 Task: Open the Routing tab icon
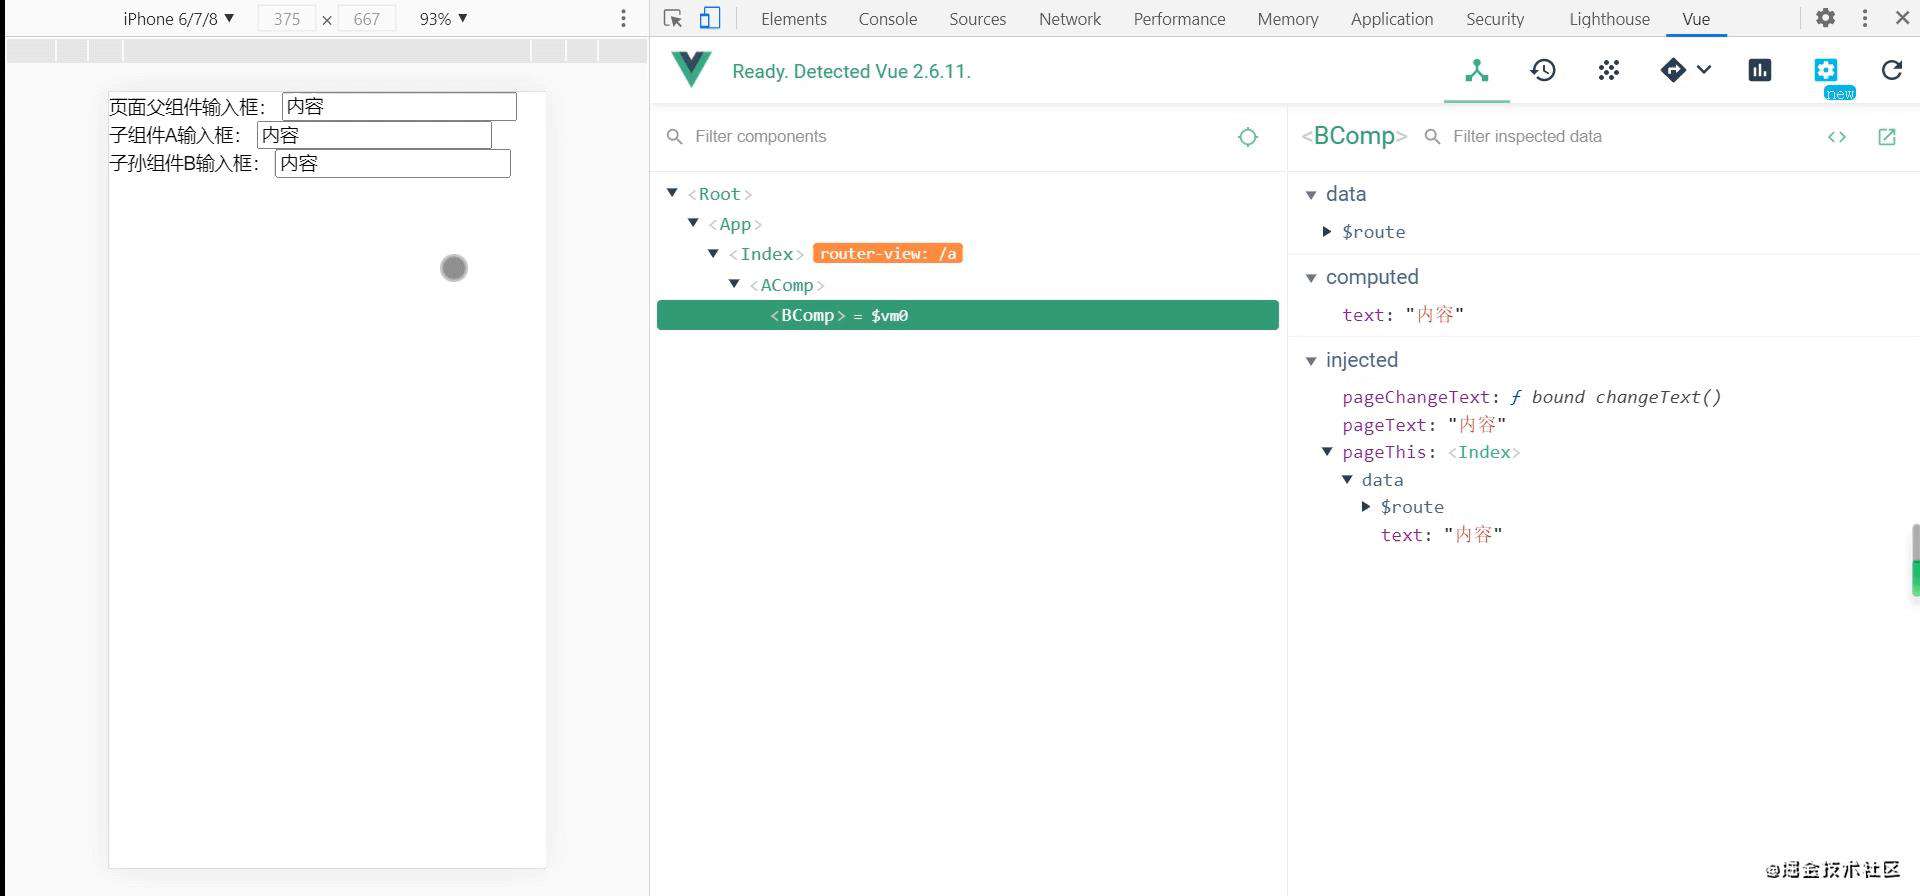point(1673,70)
